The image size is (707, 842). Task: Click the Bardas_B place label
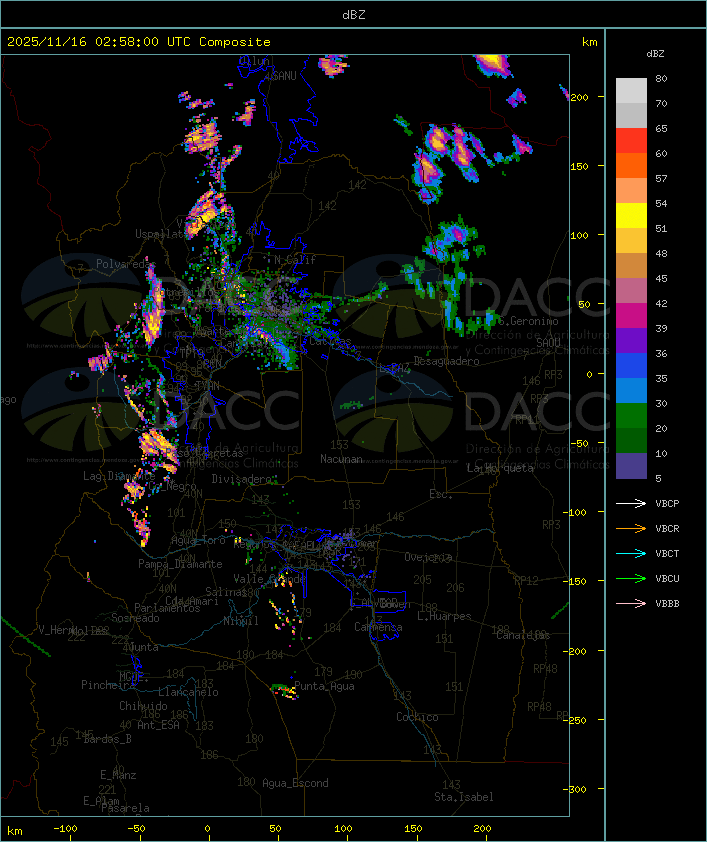click(107, 739)
